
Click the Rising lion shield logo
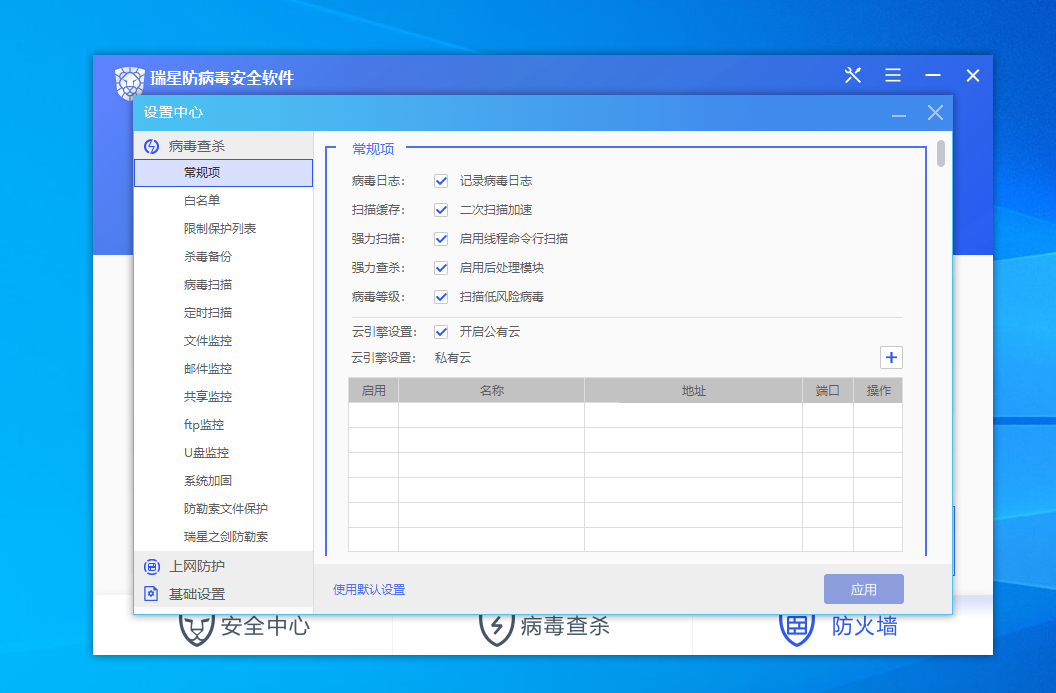coord(129,84)
